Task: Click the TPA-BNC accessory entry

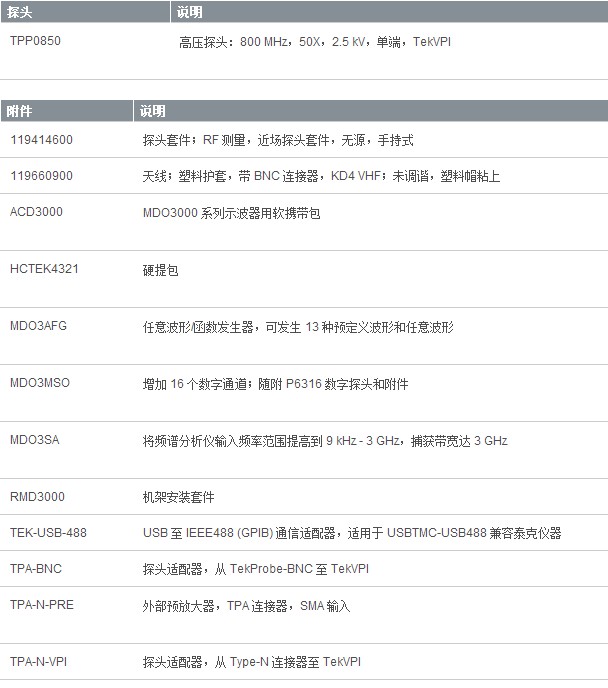Action: [36, 569]
